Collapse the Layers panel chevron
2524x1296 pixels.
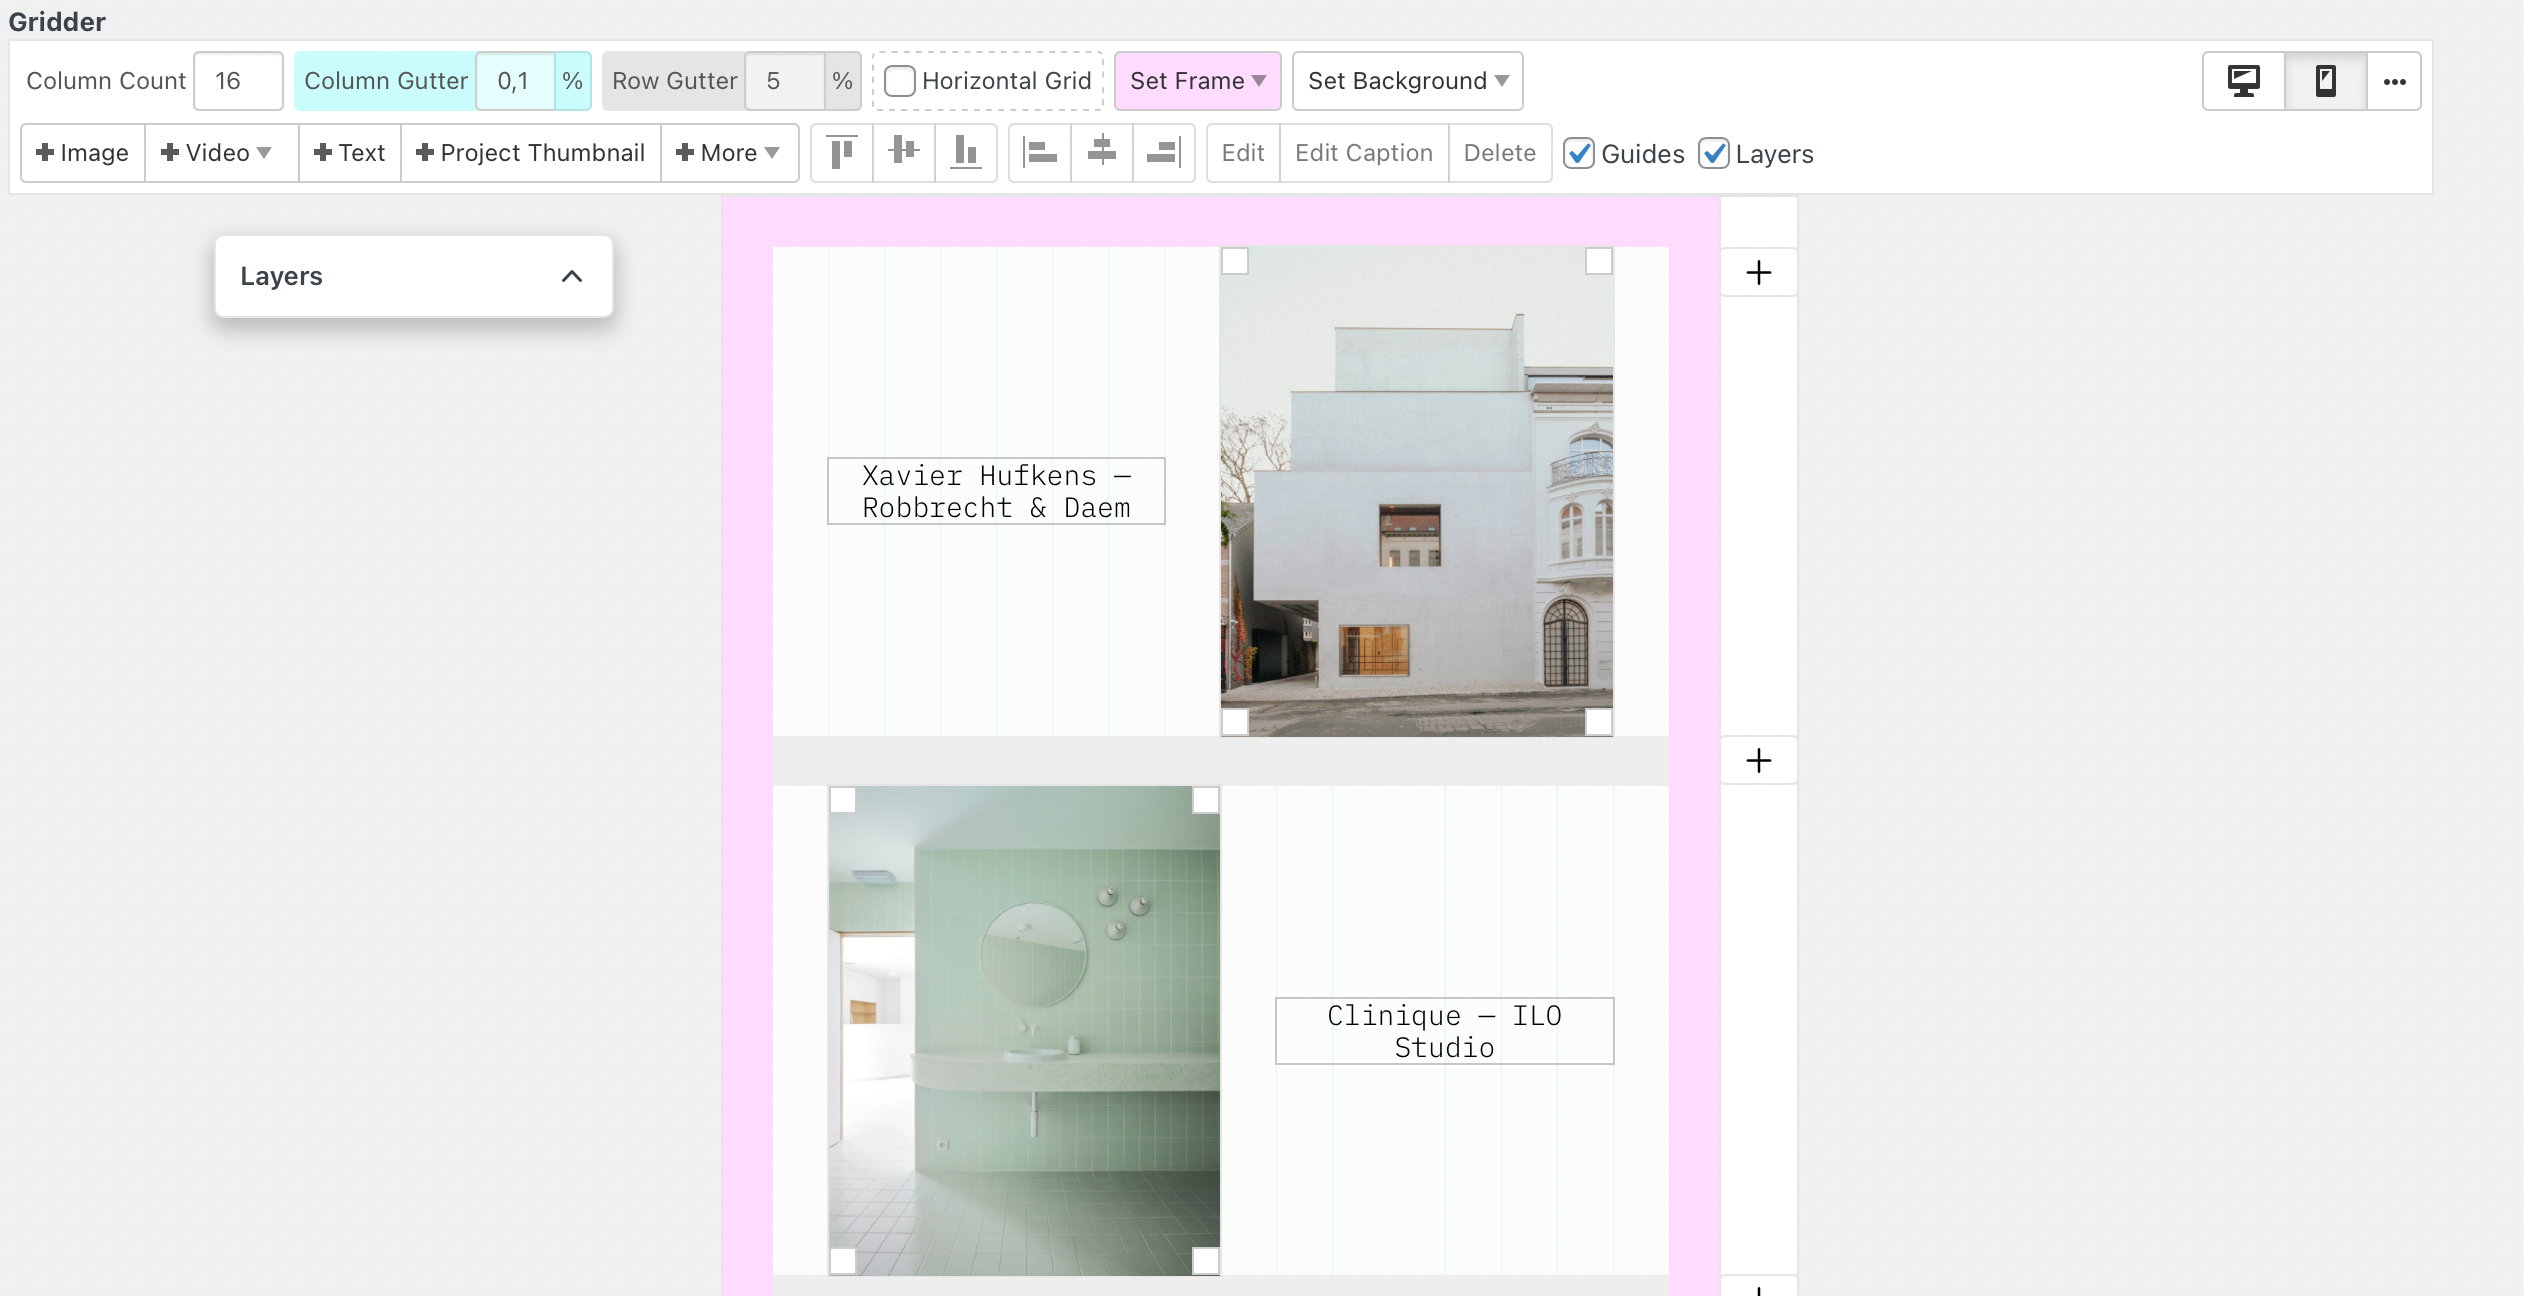[x=572, y=276]
